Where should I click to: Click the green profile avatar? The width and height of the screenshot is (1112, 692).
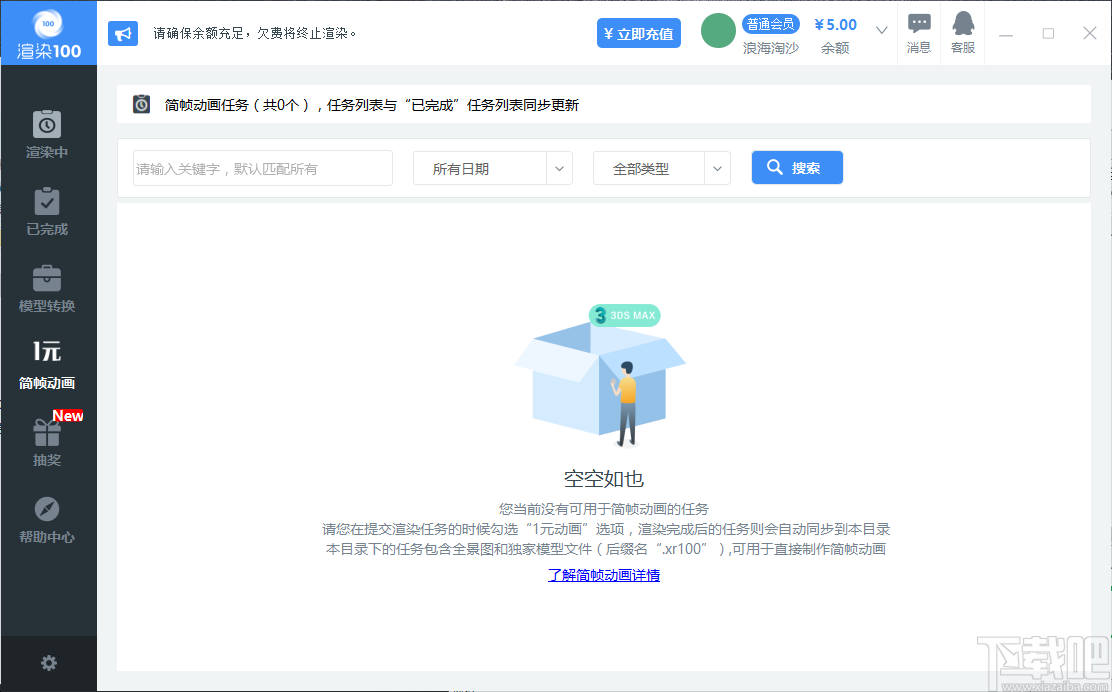(717, 31)
